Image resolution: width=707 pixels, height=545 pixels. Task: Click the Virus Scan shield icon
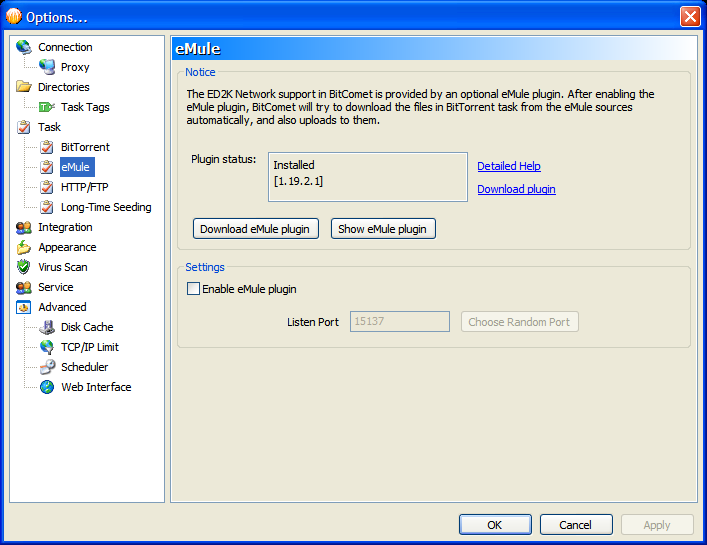[x=23, y=267]
